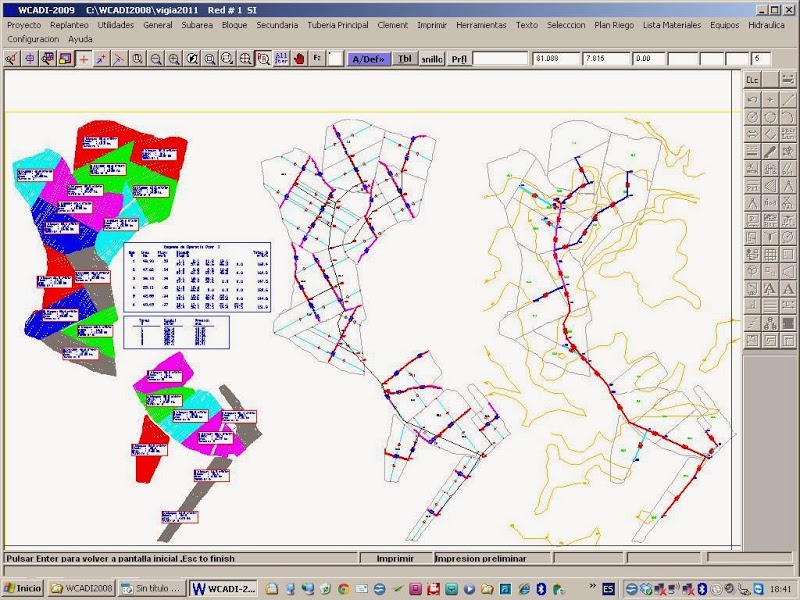Select the diagonal line drawing tool
Viewport: 800px width, 600px height.
(x=788, y=99)
